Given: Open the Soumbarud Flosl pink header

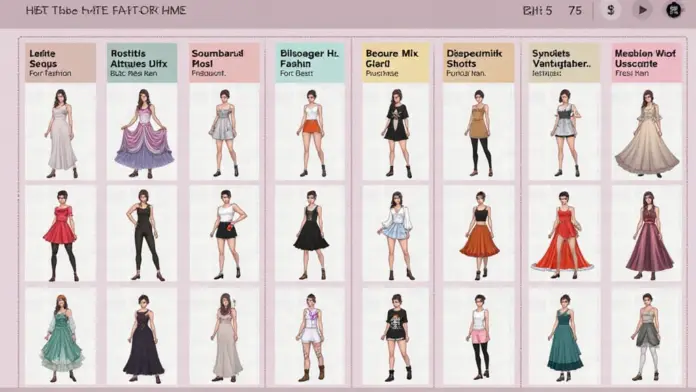Looking at the screenshot, I should click(x=224, y=63).
